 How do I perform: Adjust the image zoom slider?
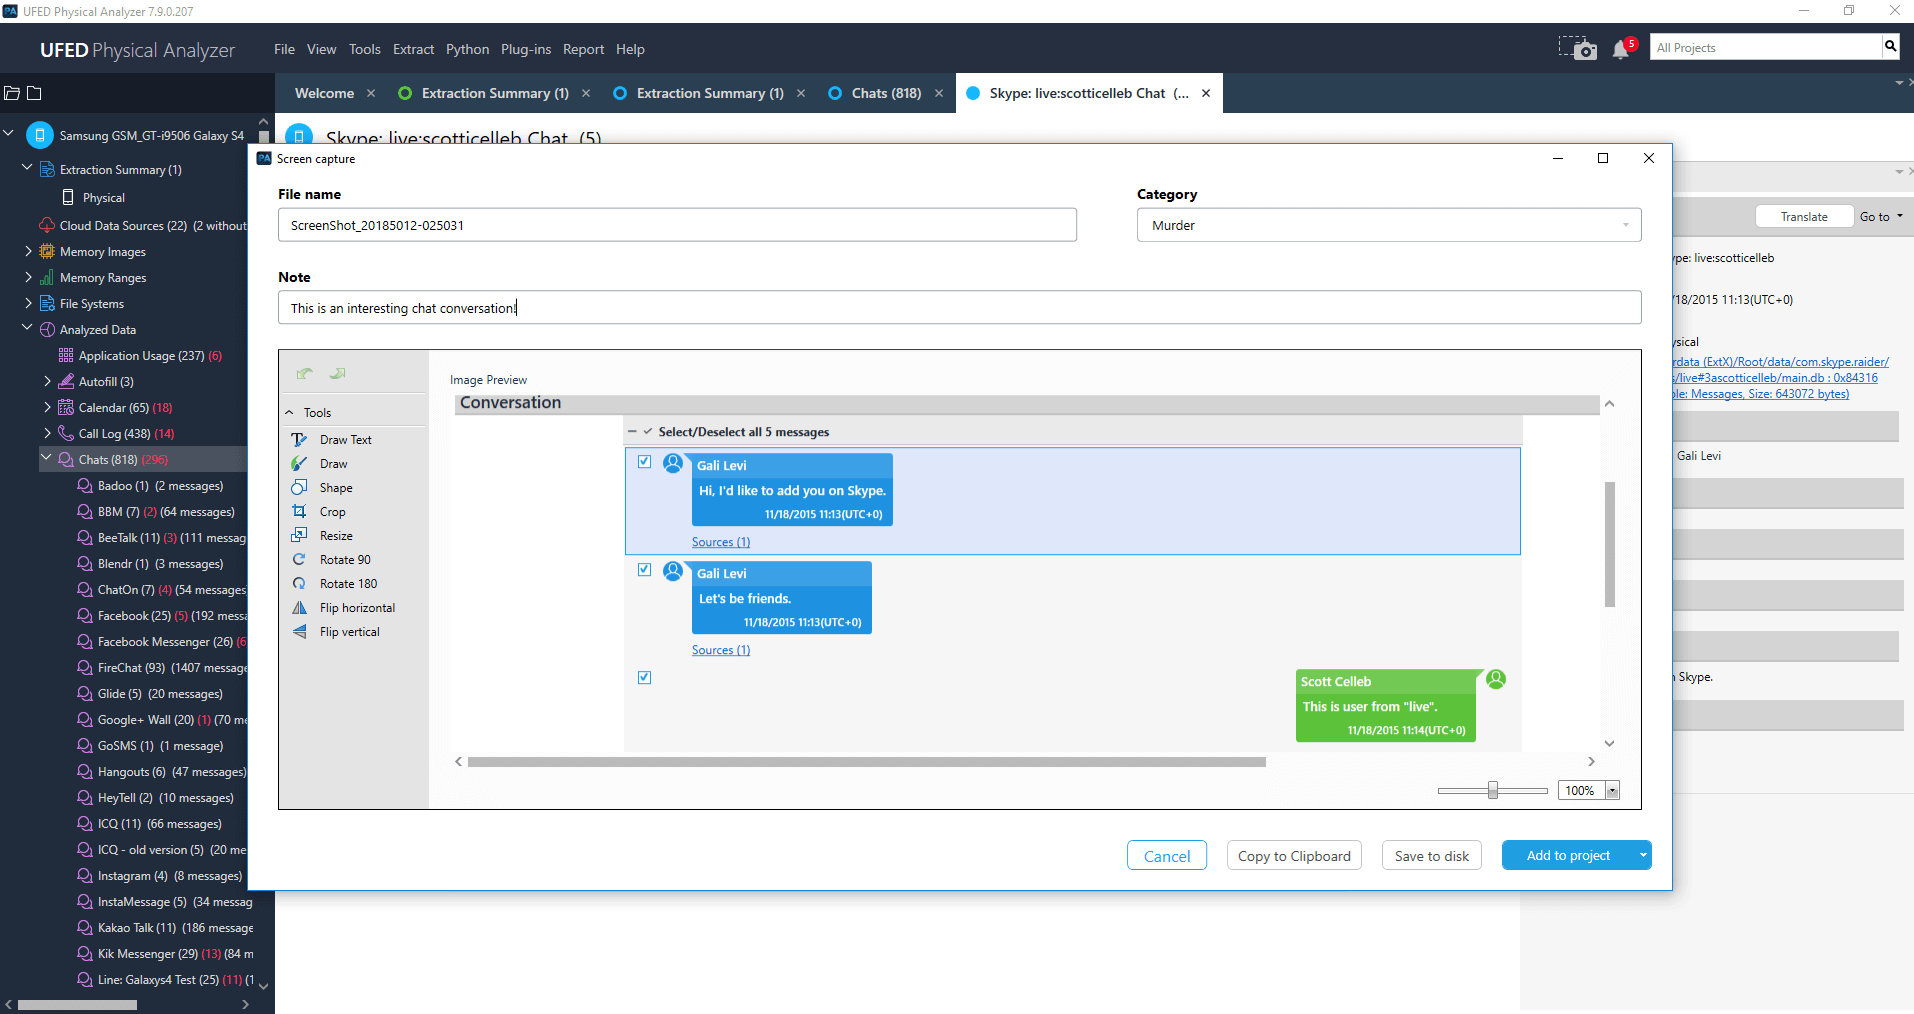[1492, 790]
